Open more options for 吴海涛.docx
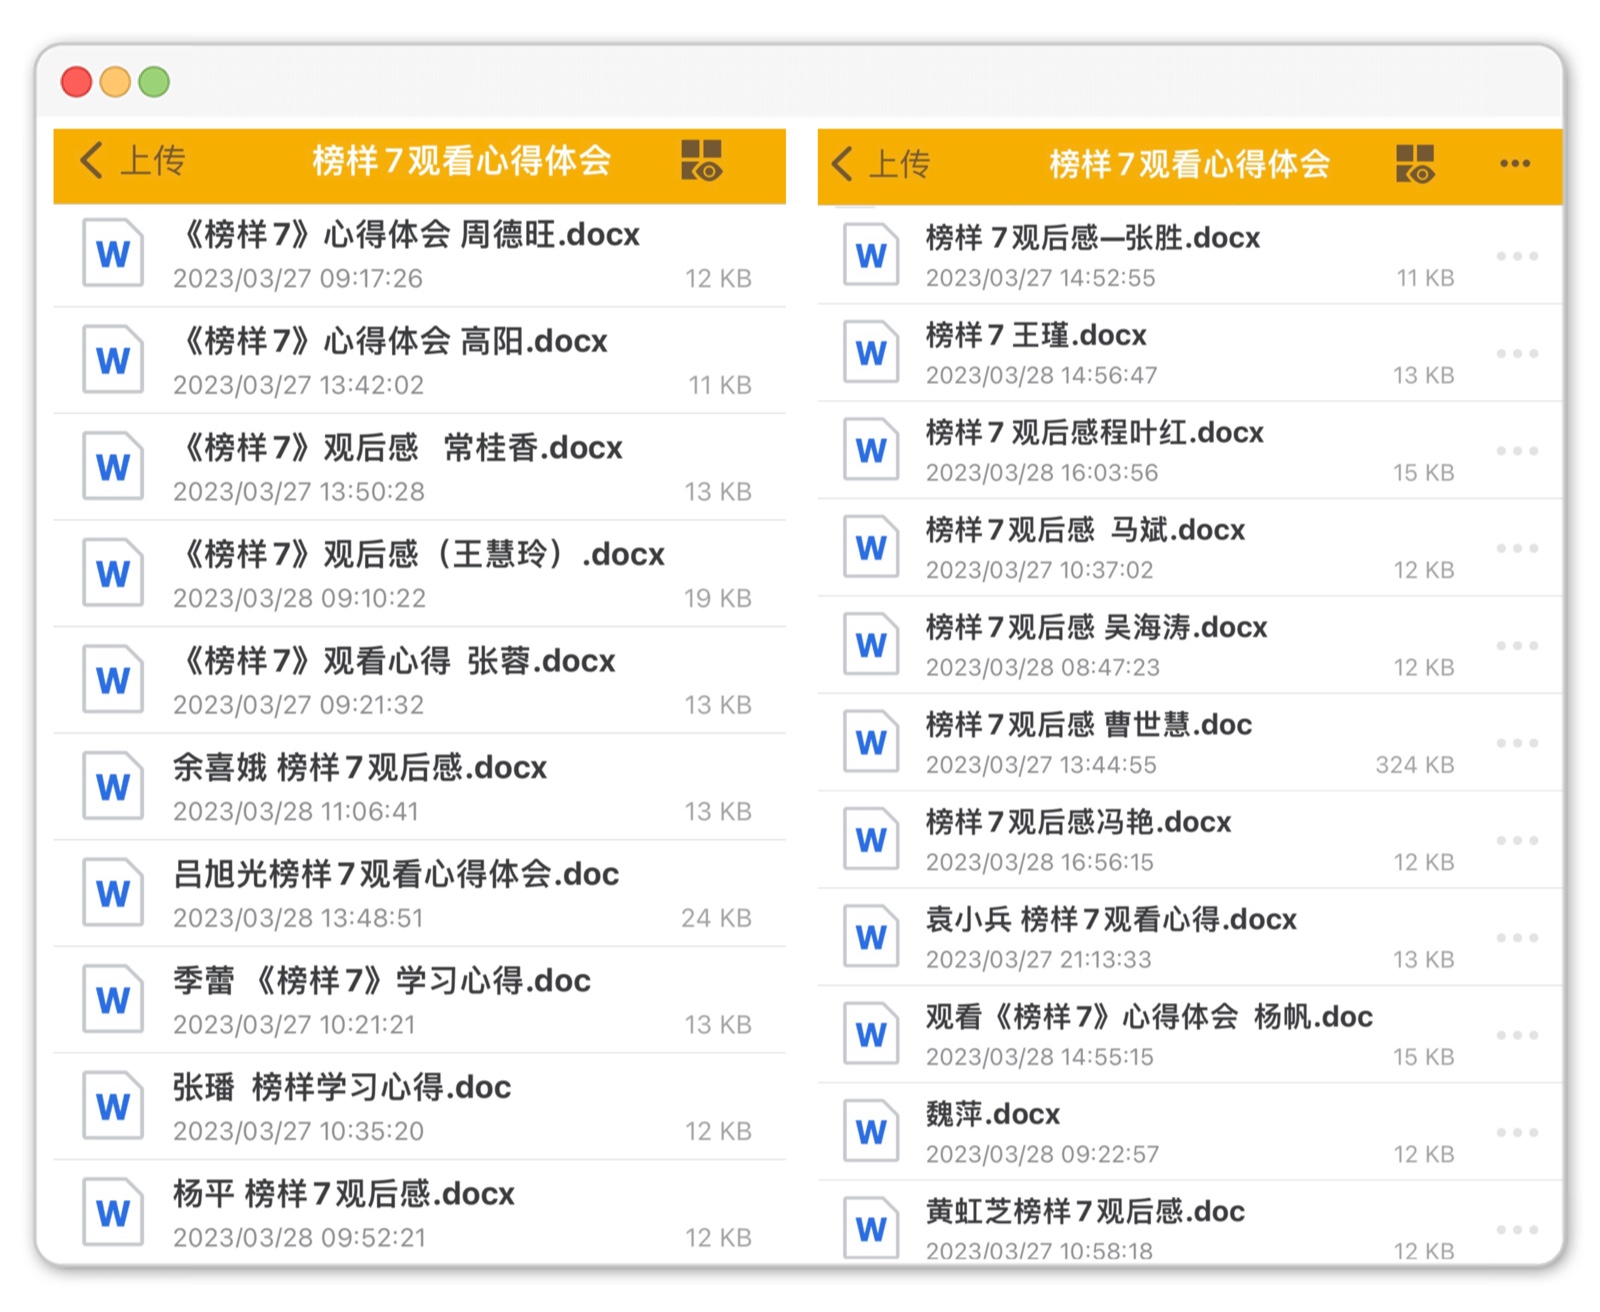 tap(1517, 645)
